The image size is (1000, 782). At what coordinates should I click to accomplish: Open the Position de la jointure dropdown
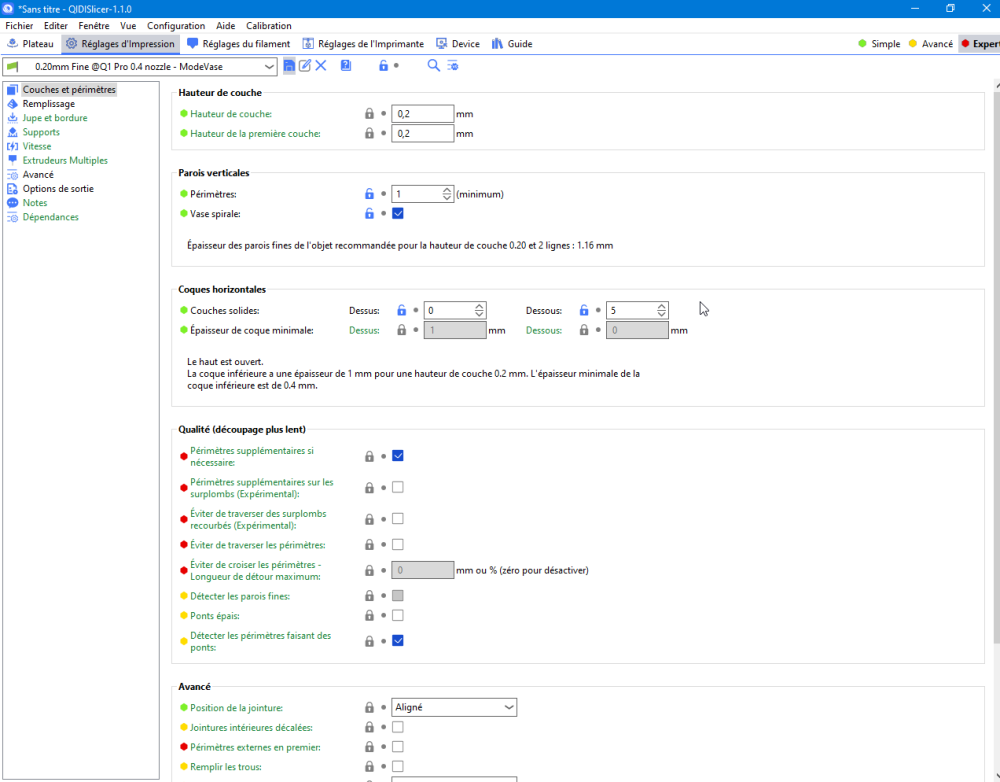(453, 707)
